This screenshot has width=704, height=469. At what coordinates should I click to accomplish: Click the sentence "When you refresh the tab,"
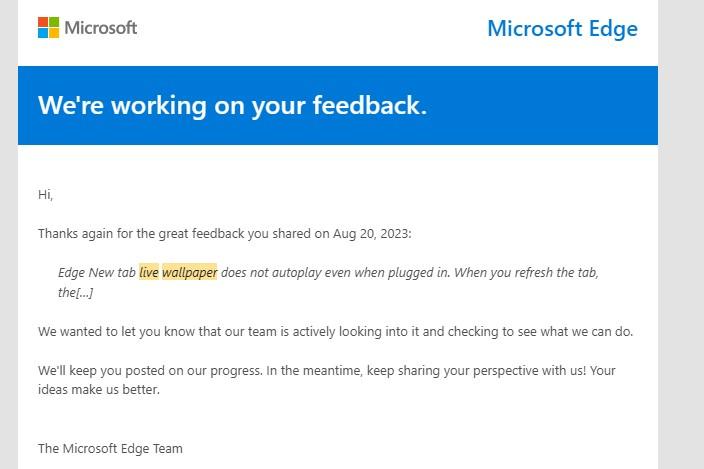click(x=526, y=272)
